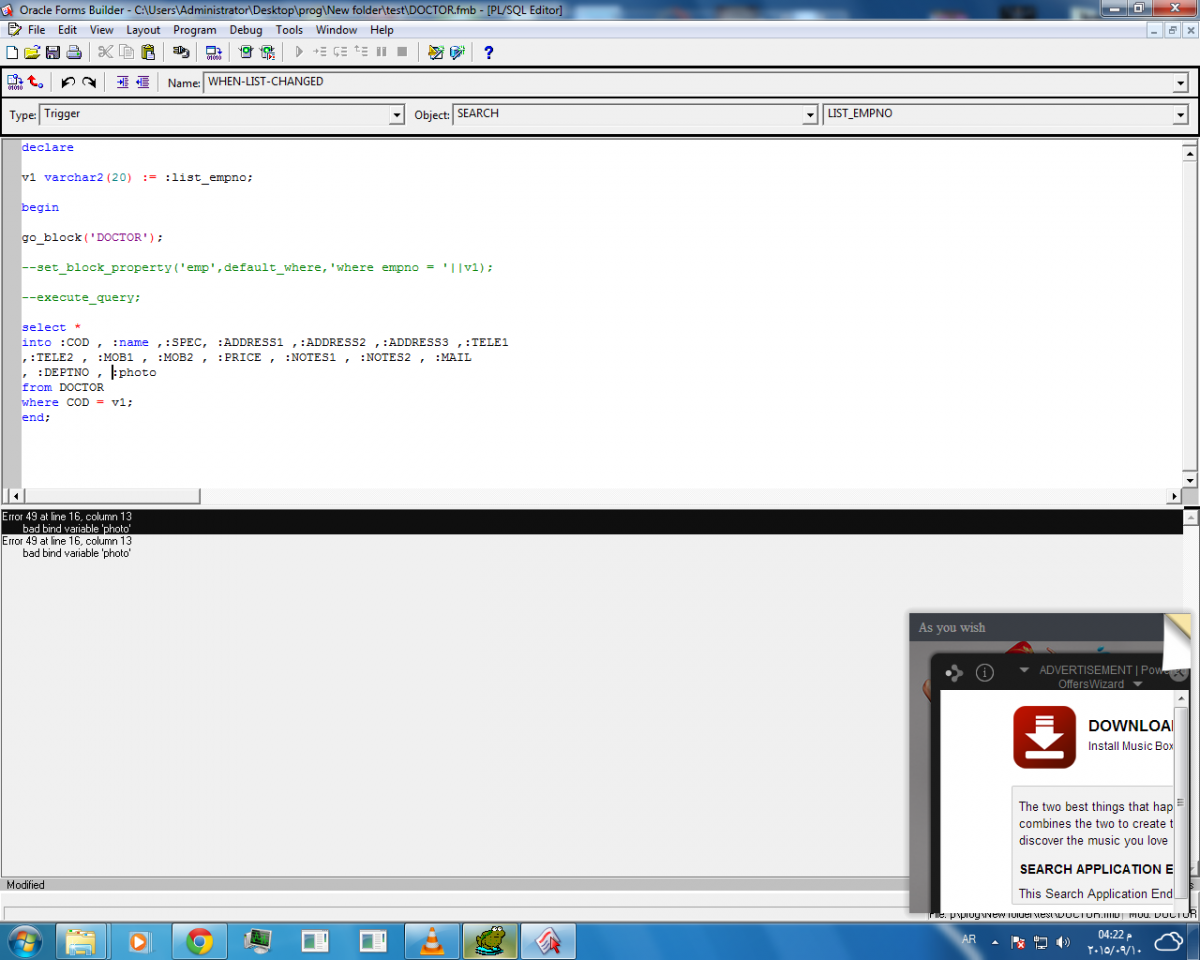This screenshot has height=960, width=1200.
Task: Open the LIST_EMPNO item dropdown
Action: [1180, 115]
